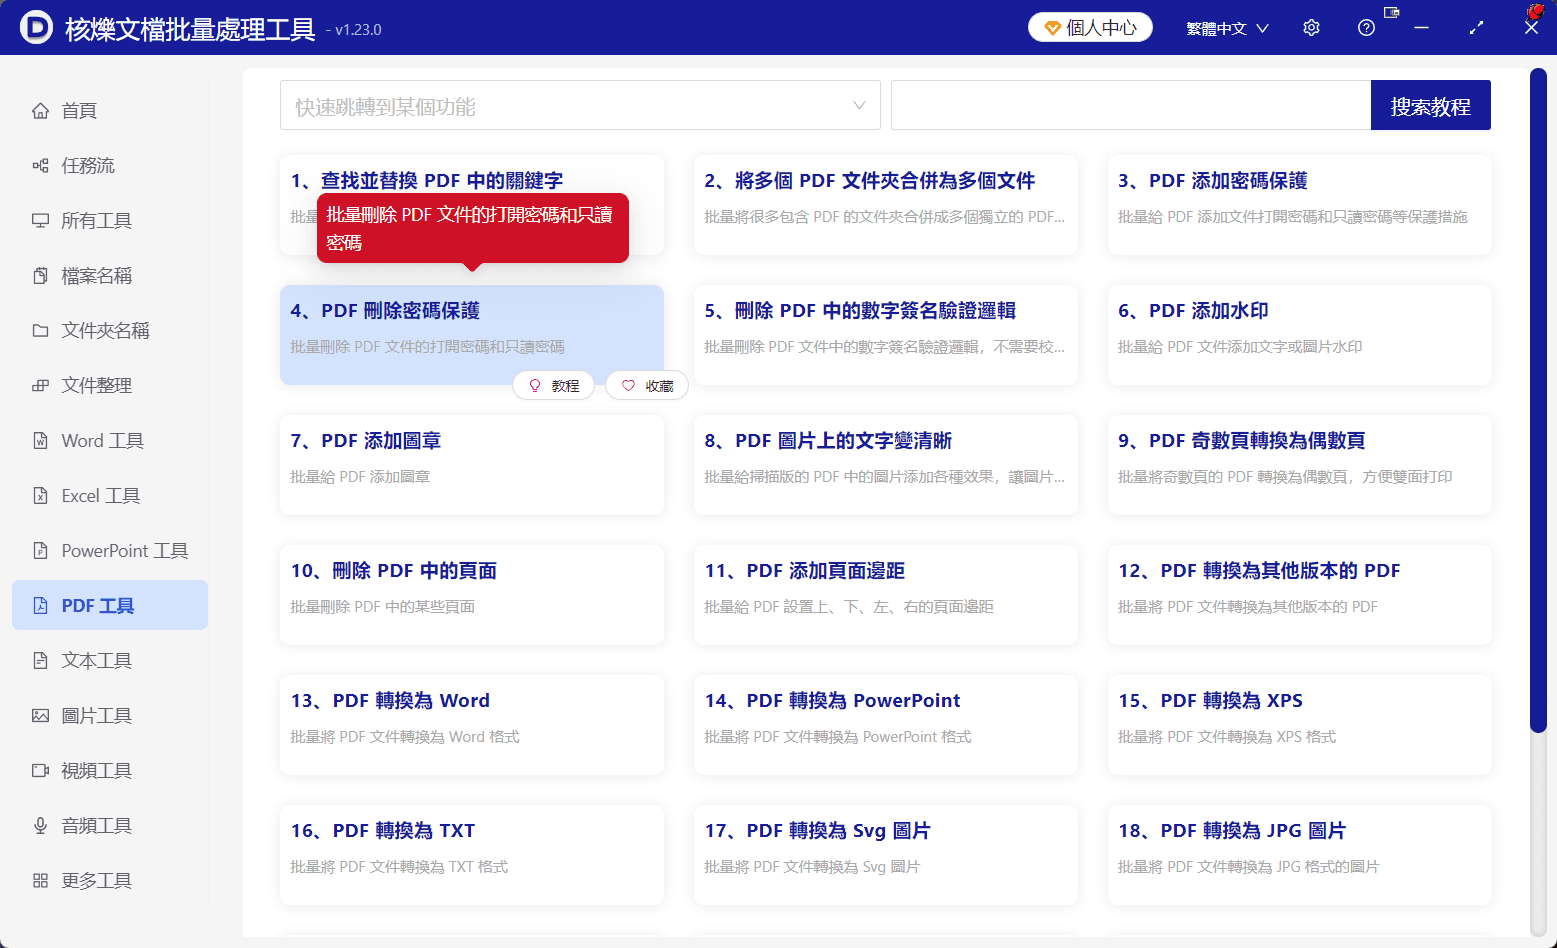Click the app logo in title bar
The height and width of the screenshot is (948, 1557).
36,28
